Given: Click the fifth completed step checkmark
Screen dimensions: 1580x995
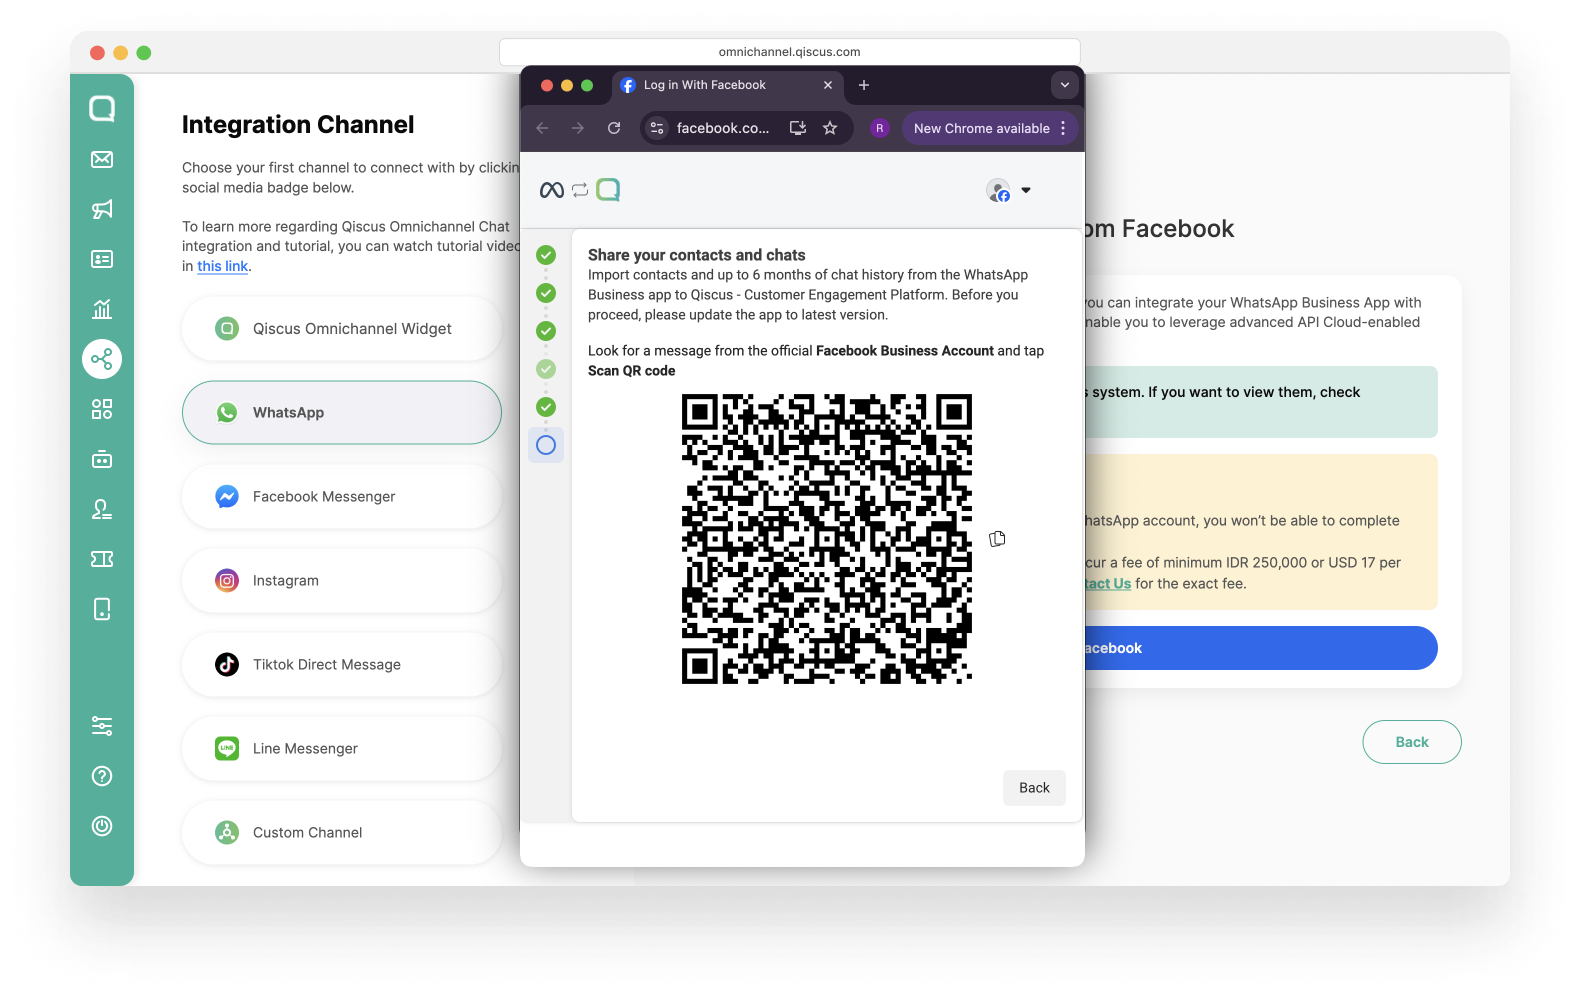Looking at the screenshot, I should click(546, 407).
